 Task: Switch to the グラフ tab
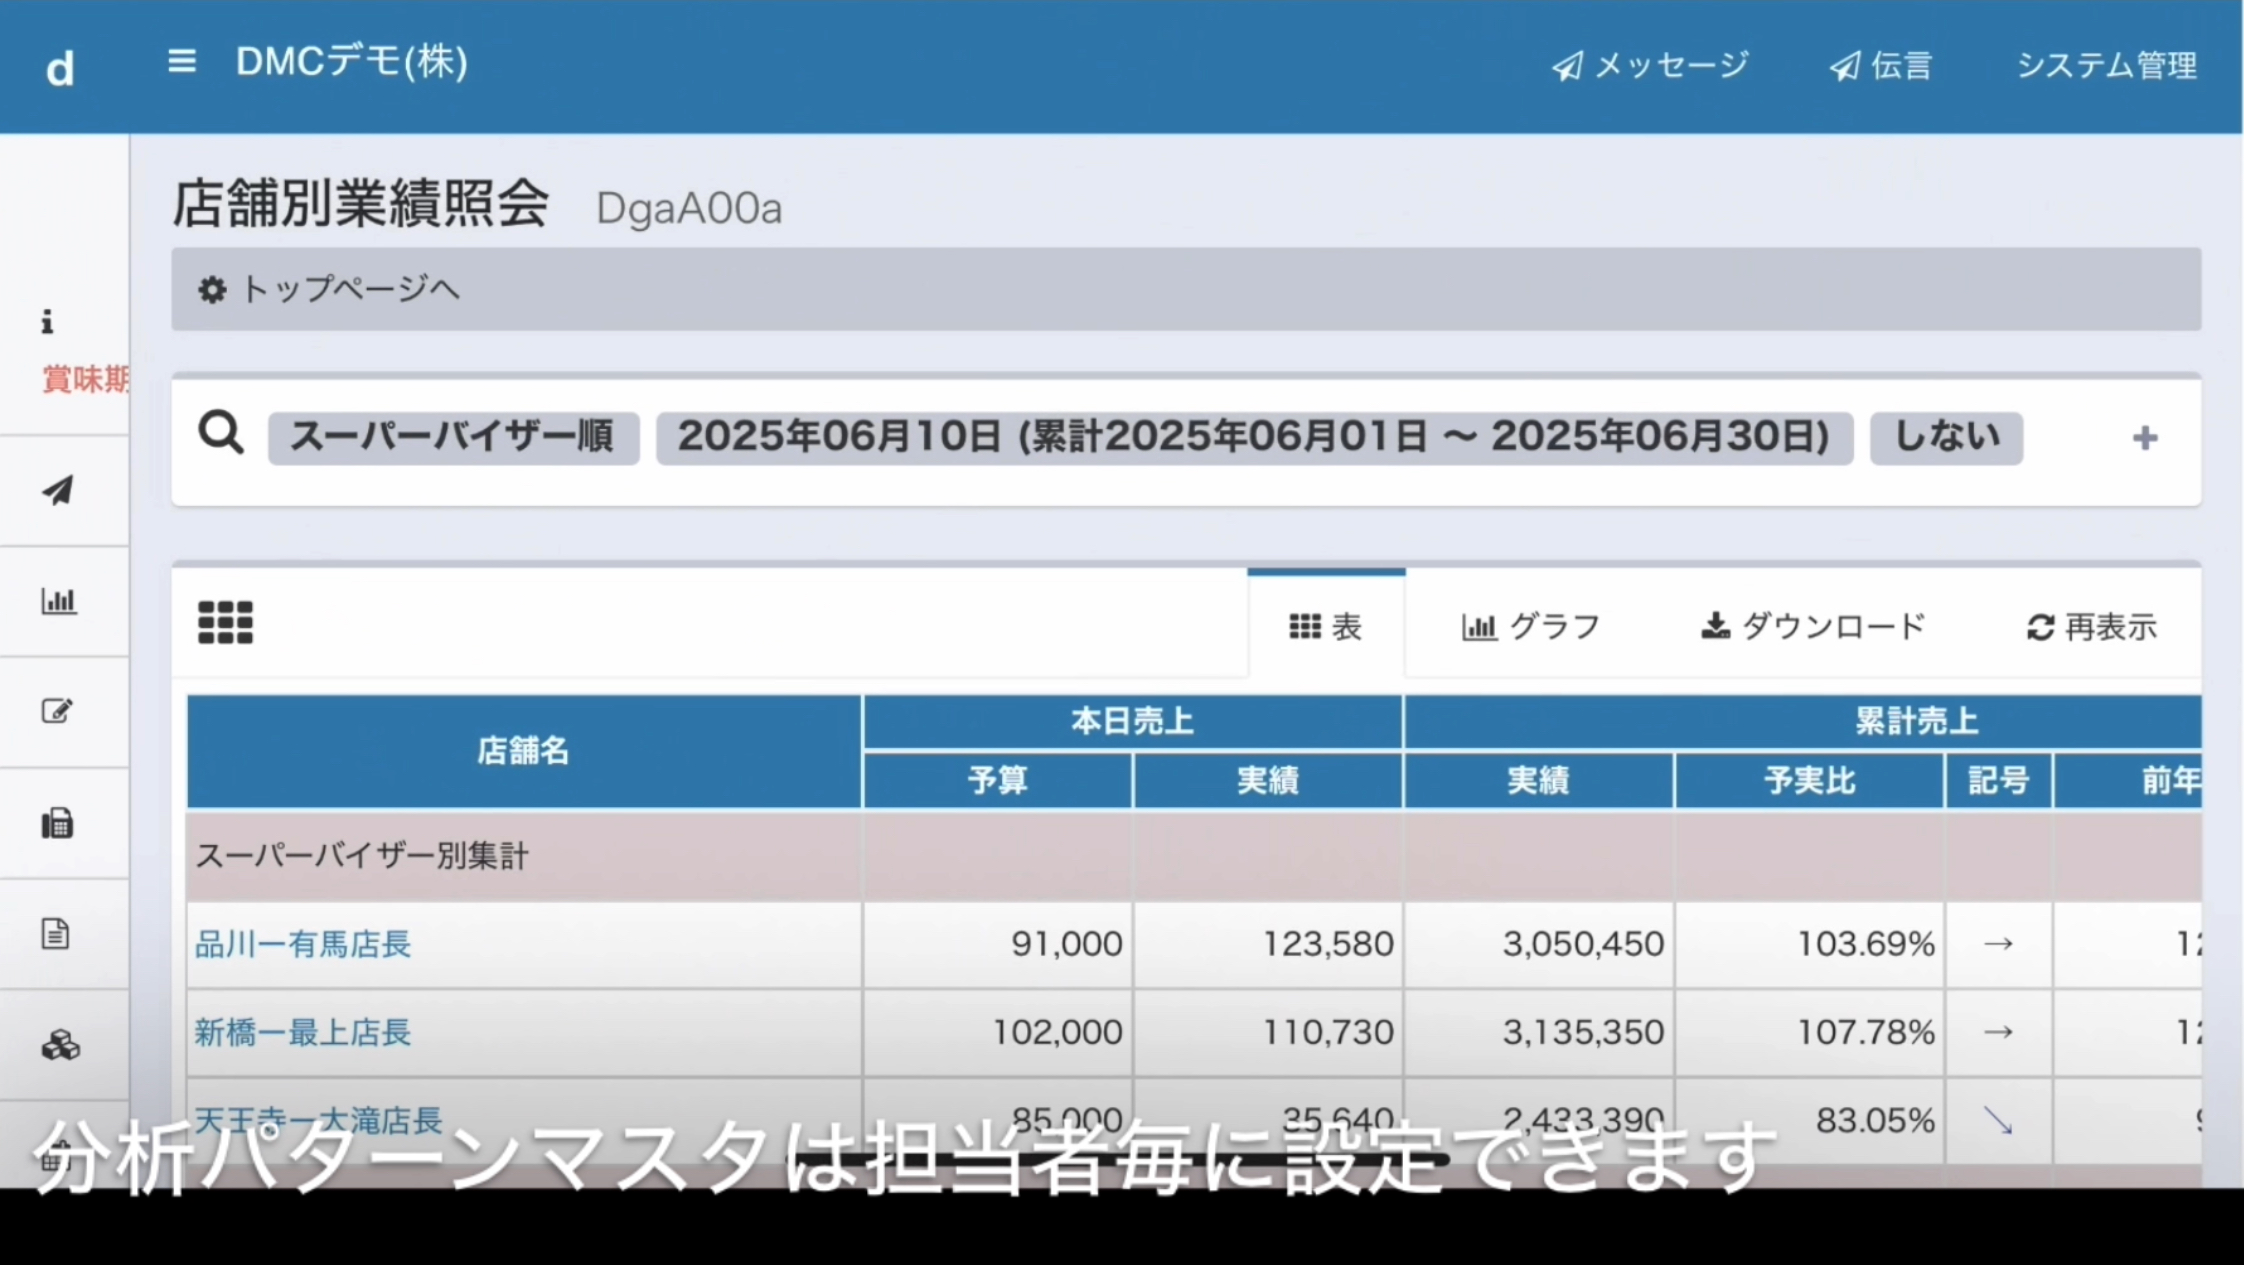pyautogui.click(x=1530, y=627)
